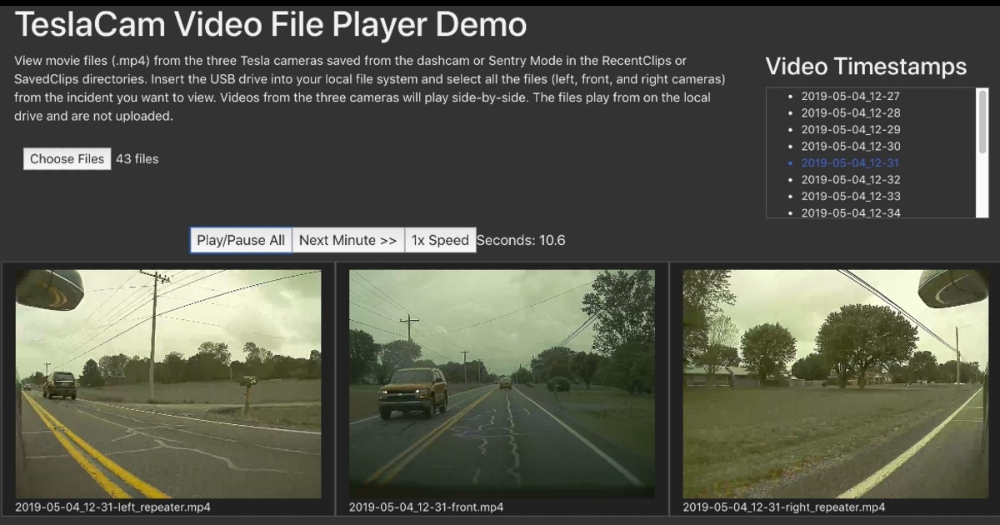The height and width of the screenshot is (525, 1000).
Task: Click filename 2019-05-04_12-31-front.mp4
Action: [x=426, y=507]
